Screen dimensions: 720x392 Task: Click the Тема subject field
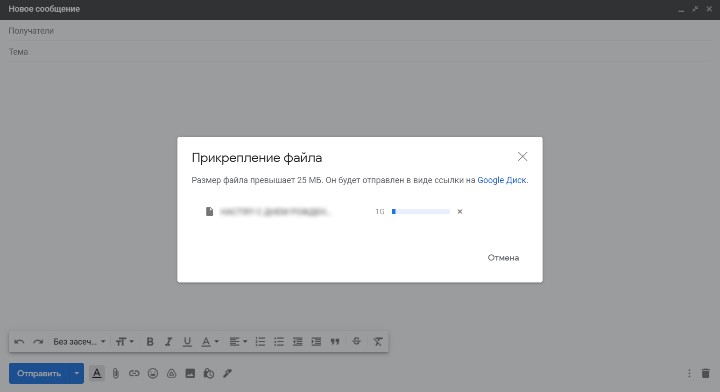[360, 52]
